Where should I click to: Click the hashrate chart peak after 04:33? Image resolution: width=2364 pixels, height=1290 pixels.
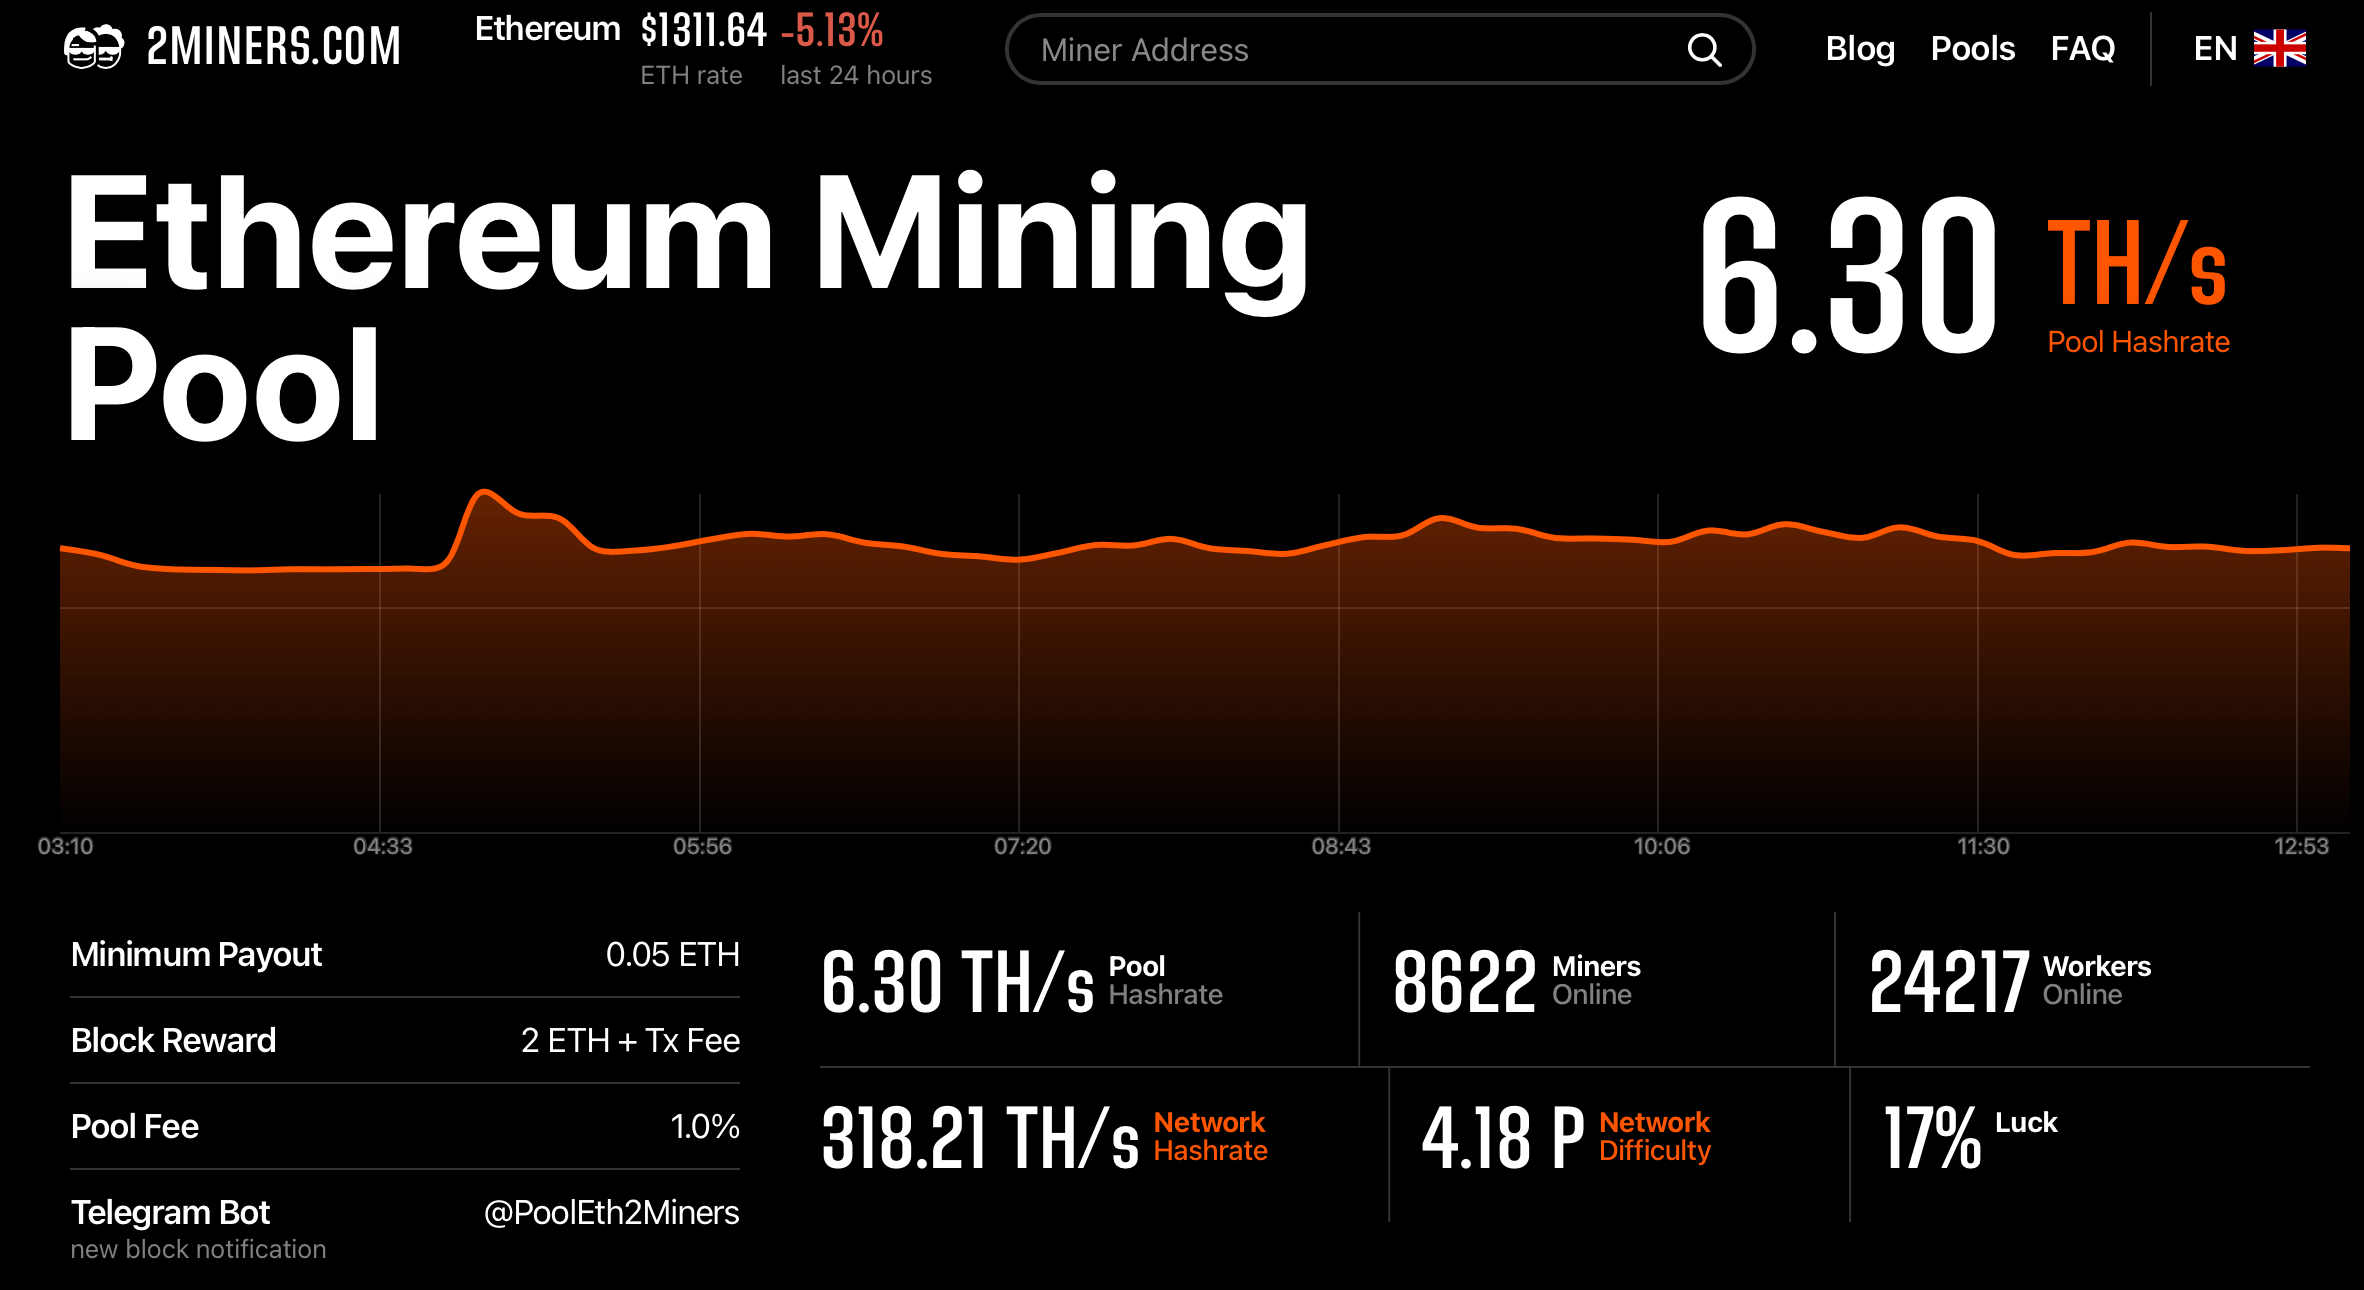coord(485,492)
